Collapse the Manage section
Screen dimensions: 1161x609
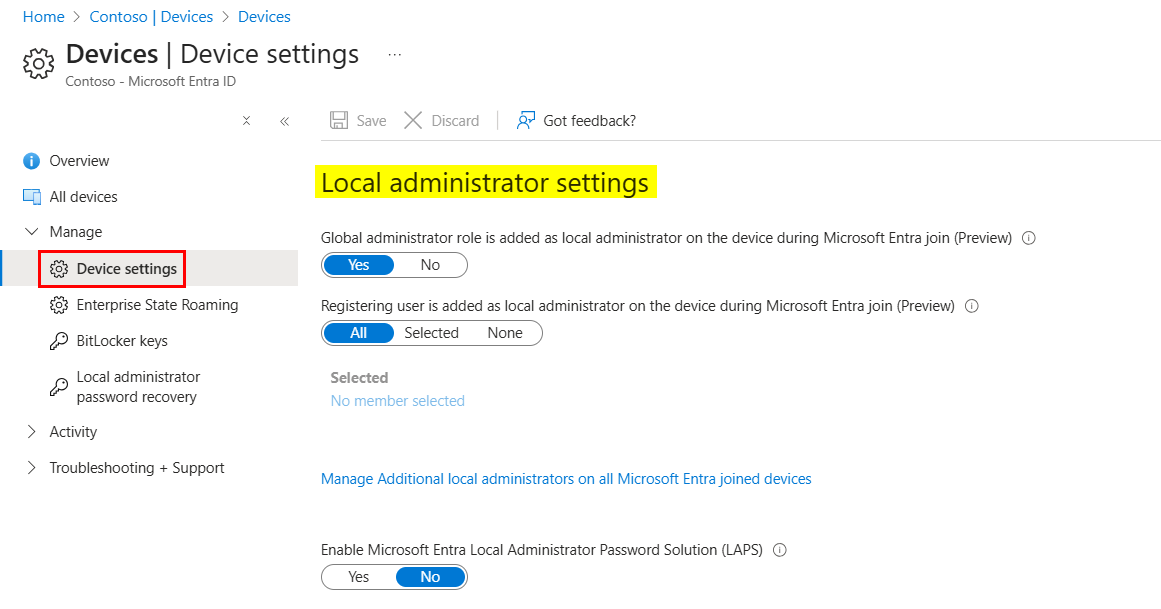(31, 232)
